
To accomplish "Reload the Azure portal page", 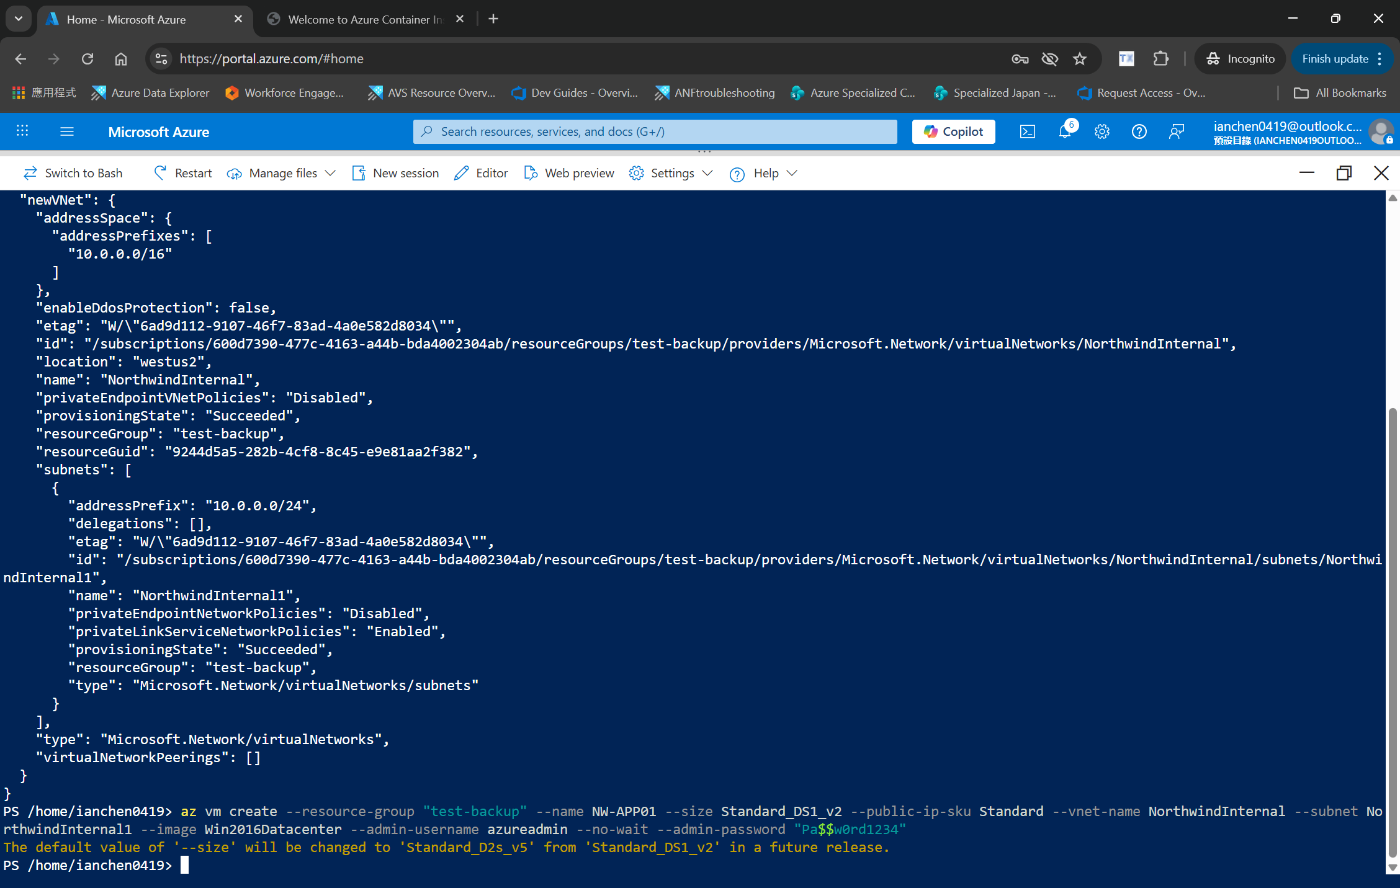I will (87, 59).
